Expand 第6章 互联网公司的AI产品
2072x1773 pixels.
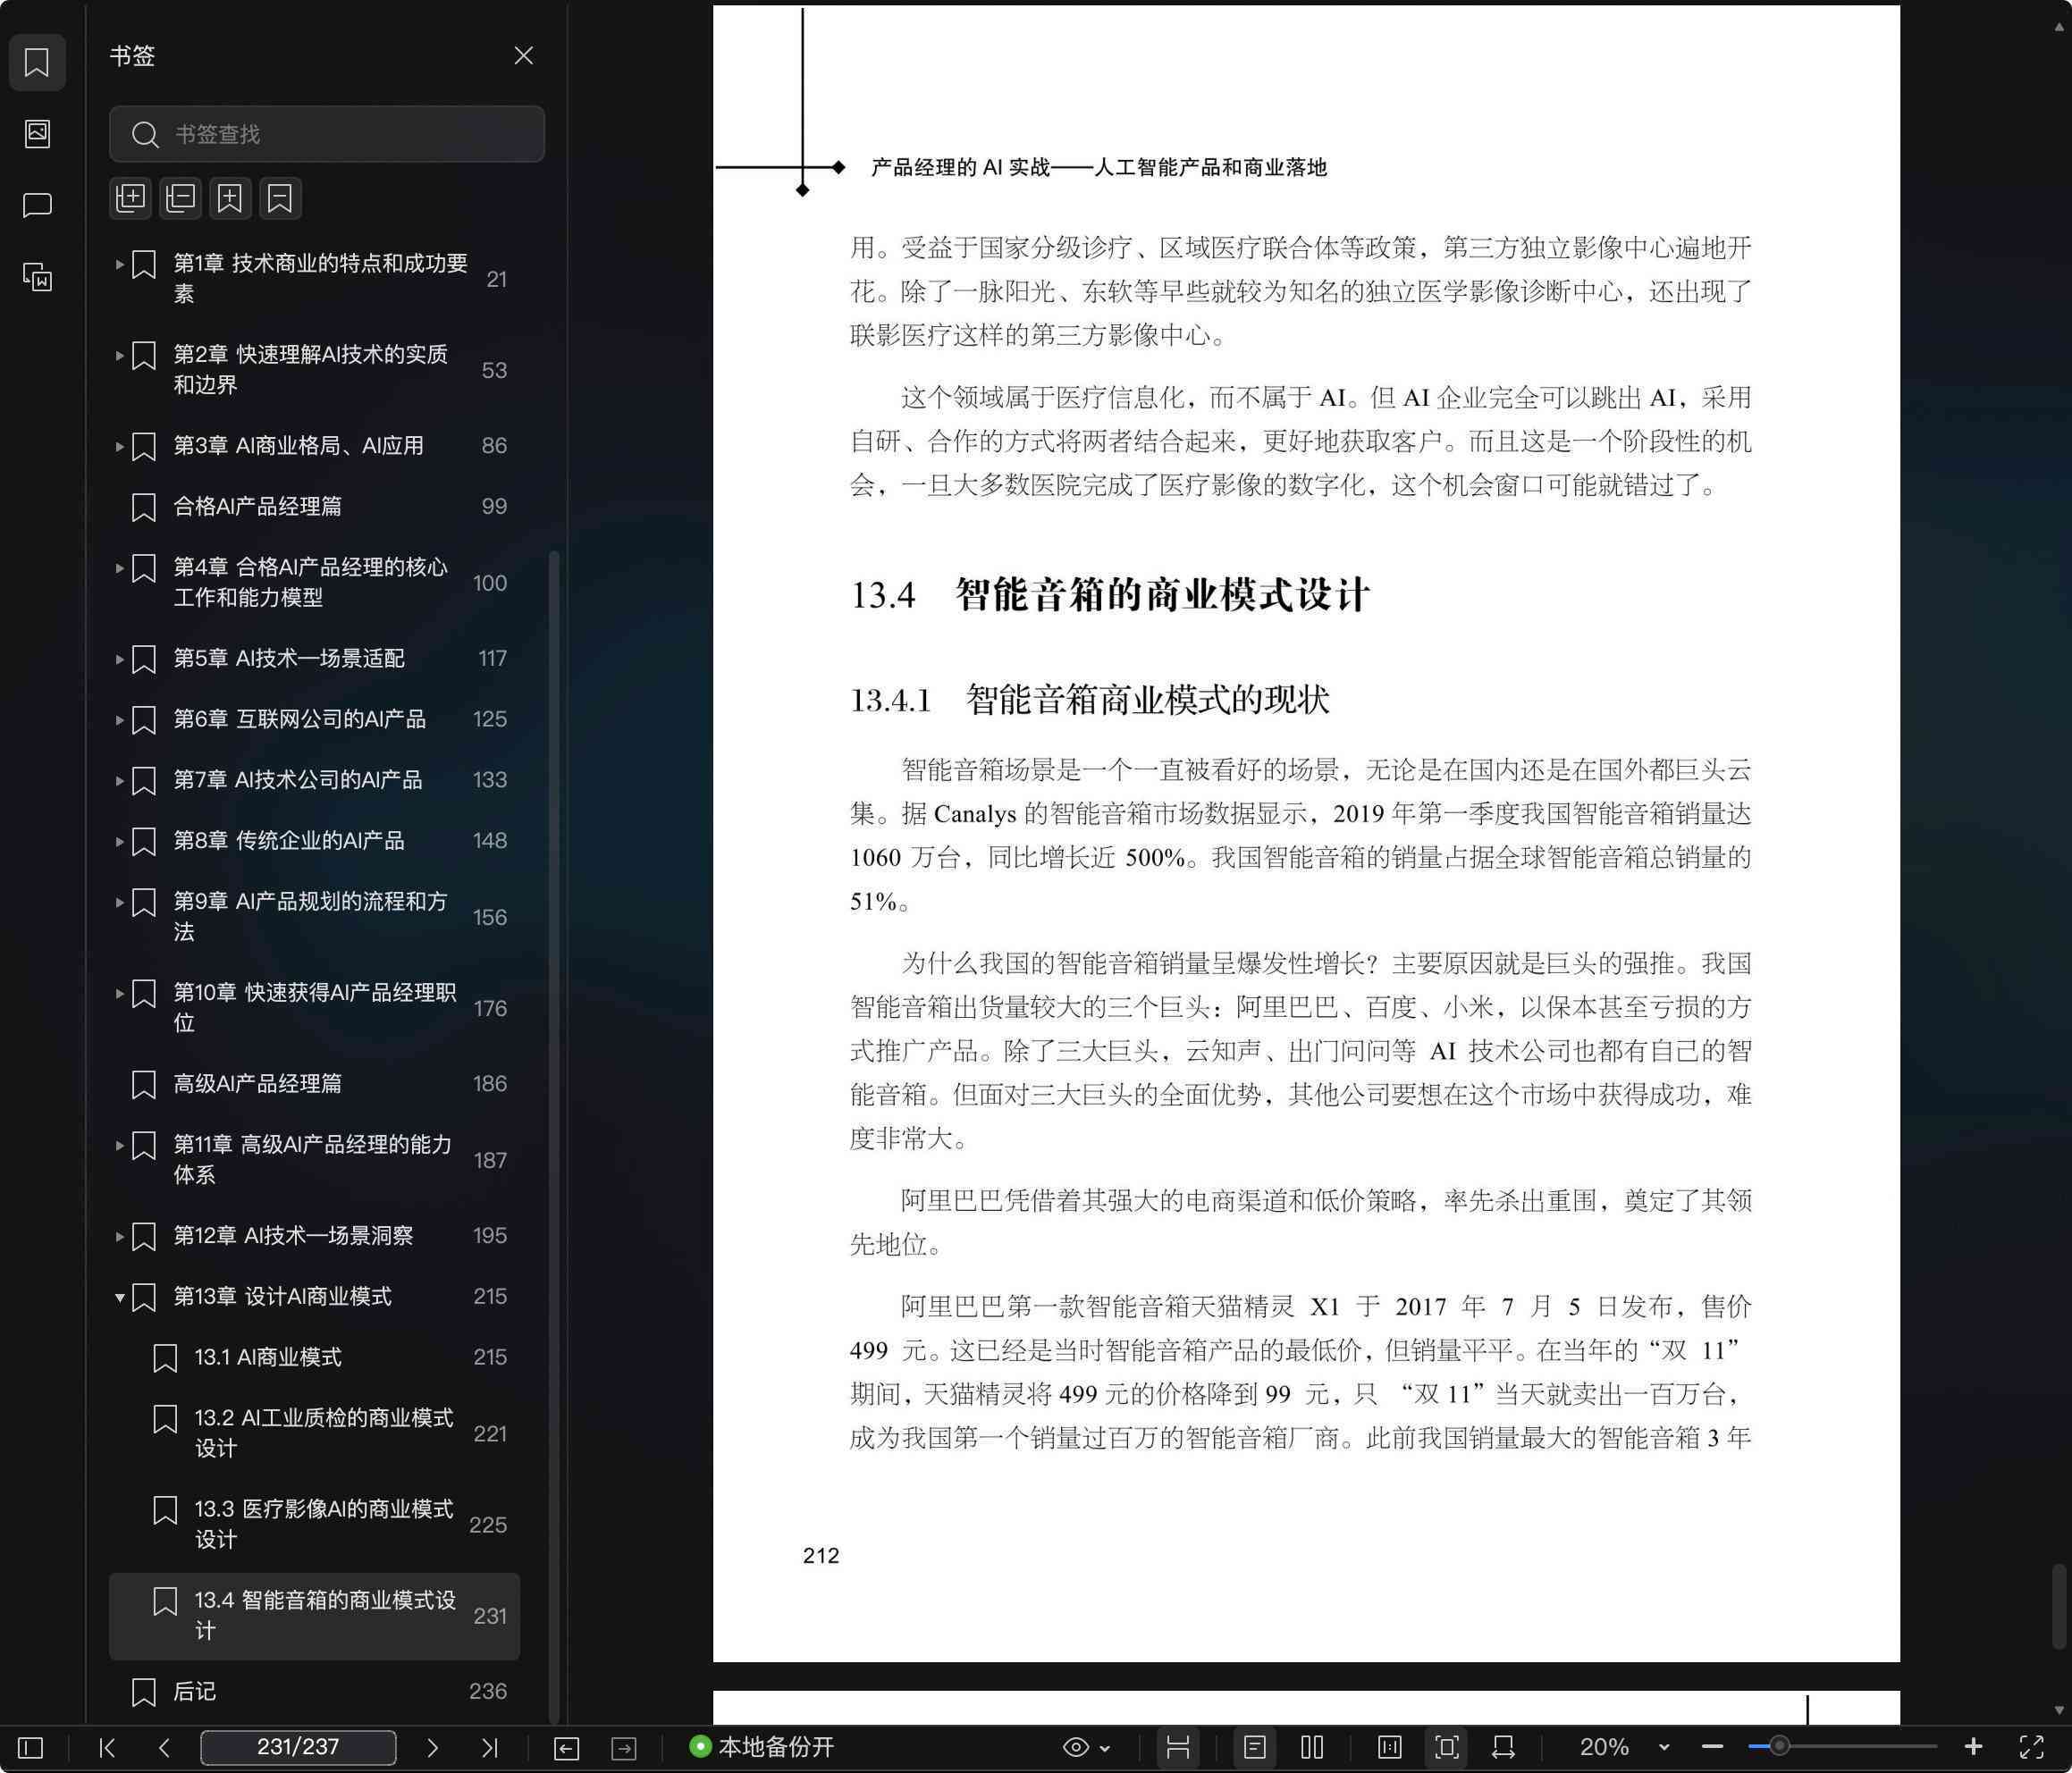[119, 720]
